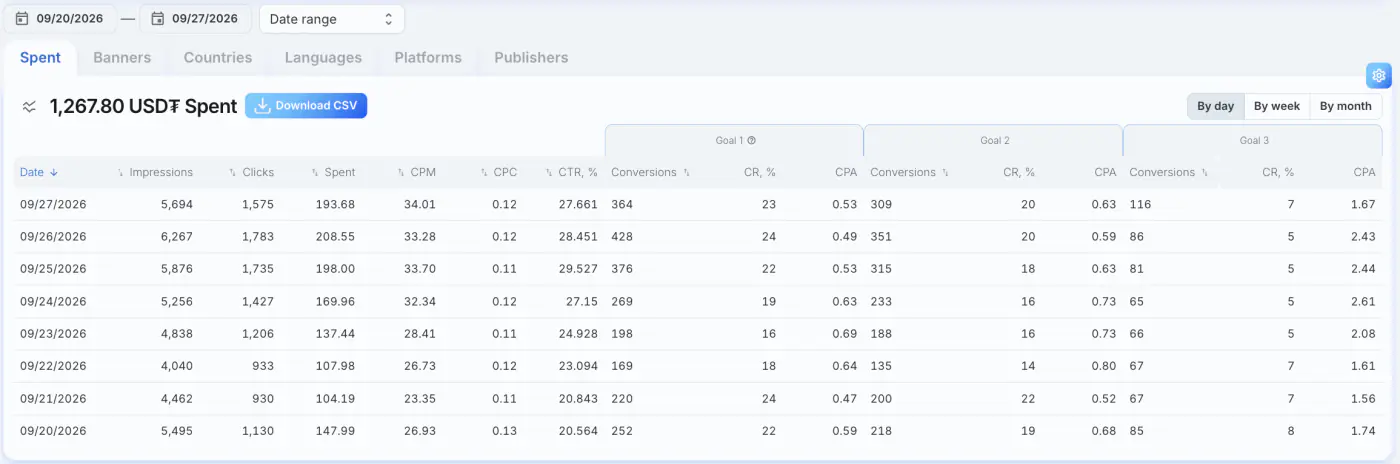Click the end date calendar icon
1400x464 pixels.
(157, 18)
